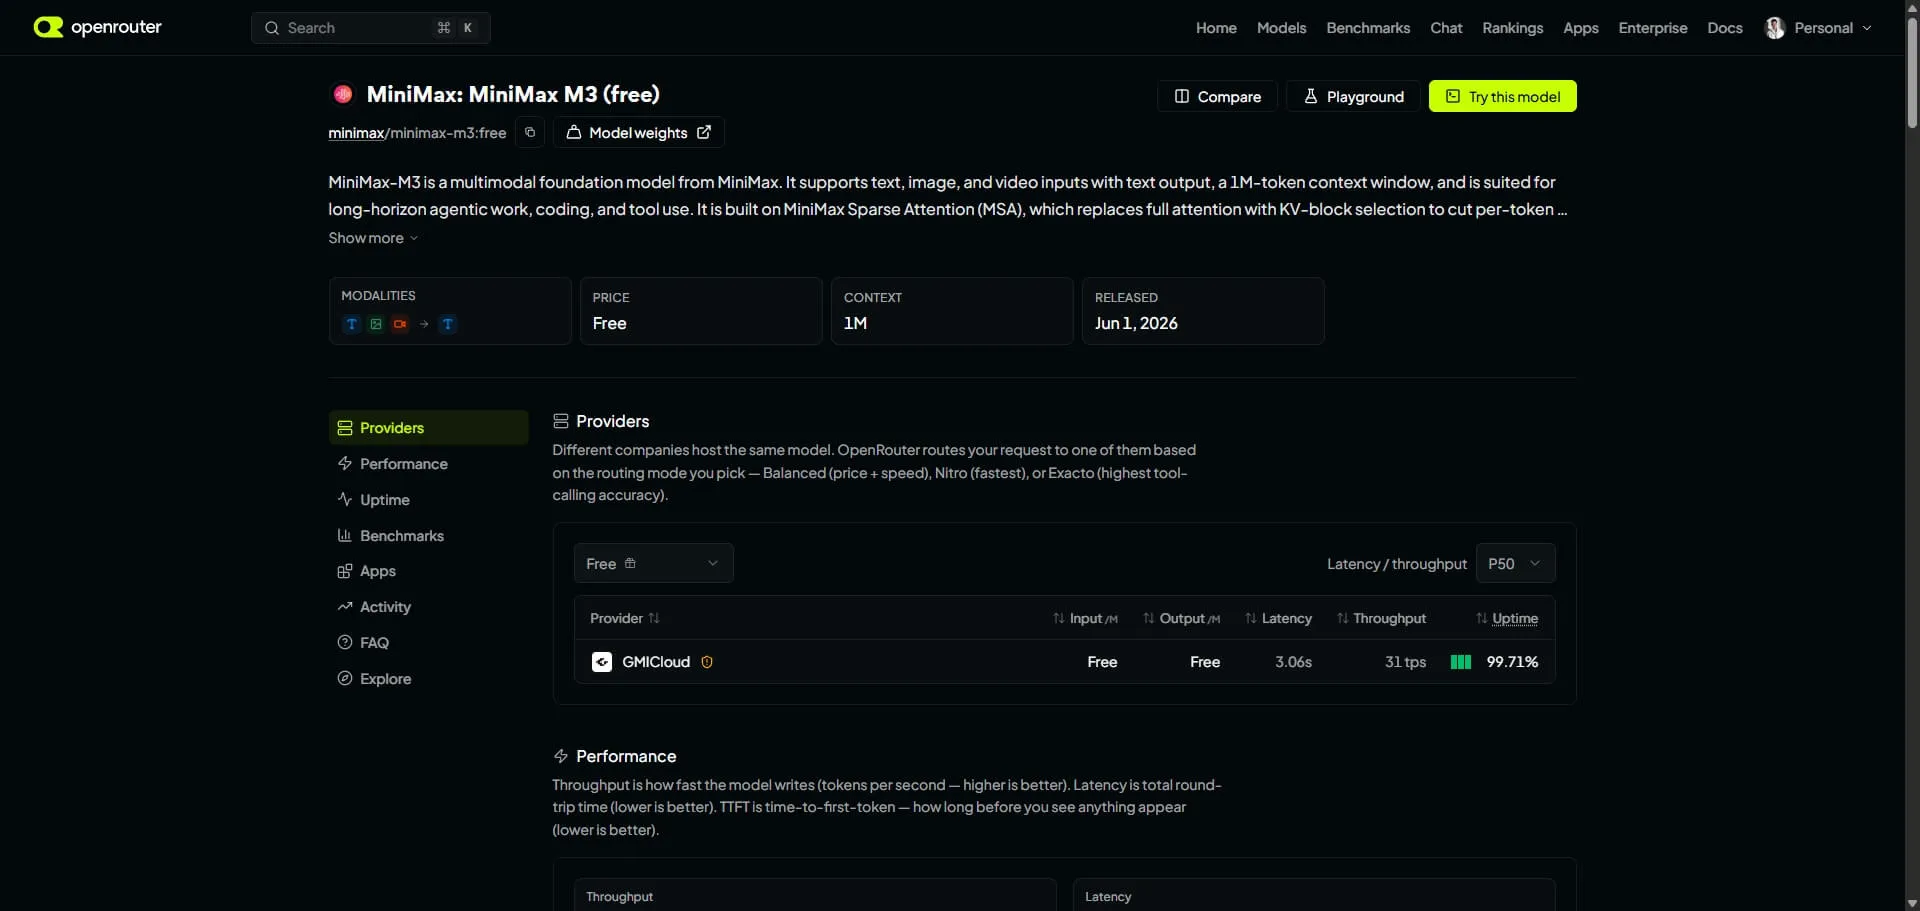
Task: Click the user avatar in the header
Action: tap(1775, 28)
